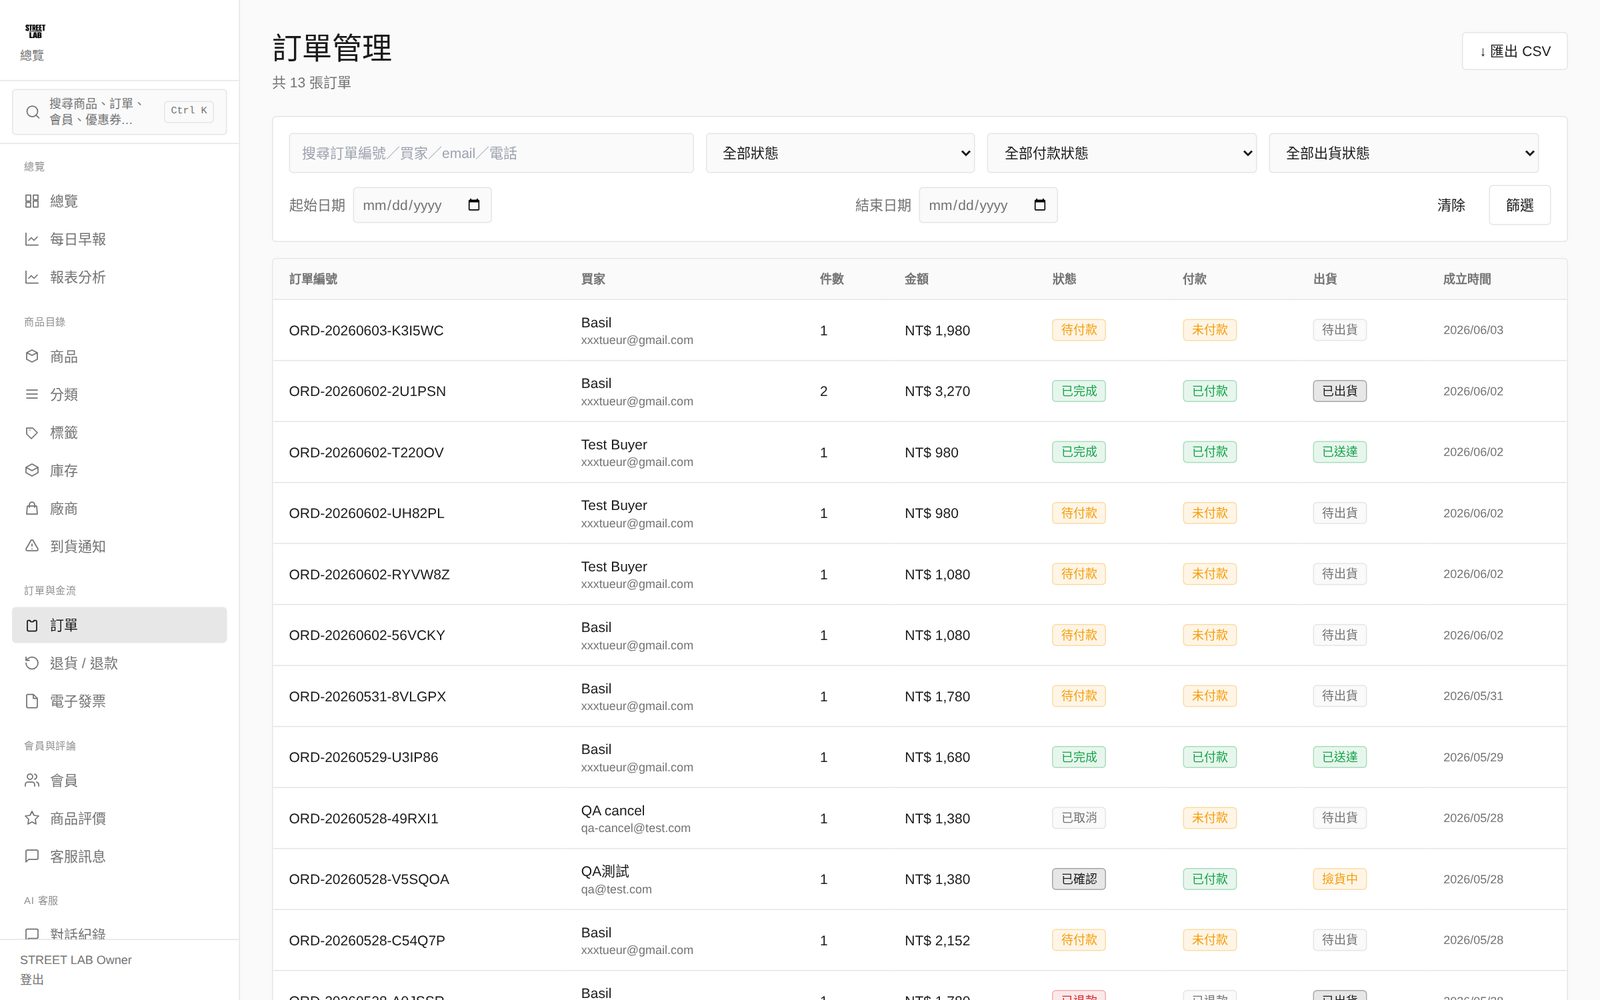Click amount NT$ 3,270

(937, 391)
